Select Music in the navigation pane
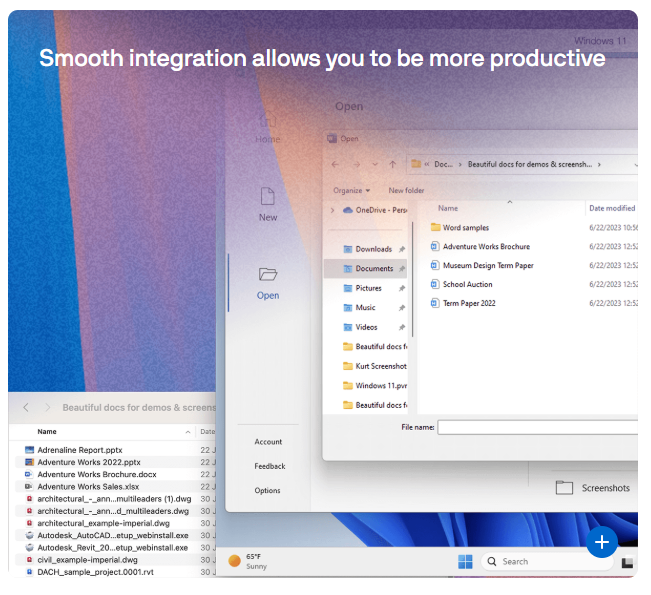Viewport: 651px width, 595px height. click(x=360, y=308)
